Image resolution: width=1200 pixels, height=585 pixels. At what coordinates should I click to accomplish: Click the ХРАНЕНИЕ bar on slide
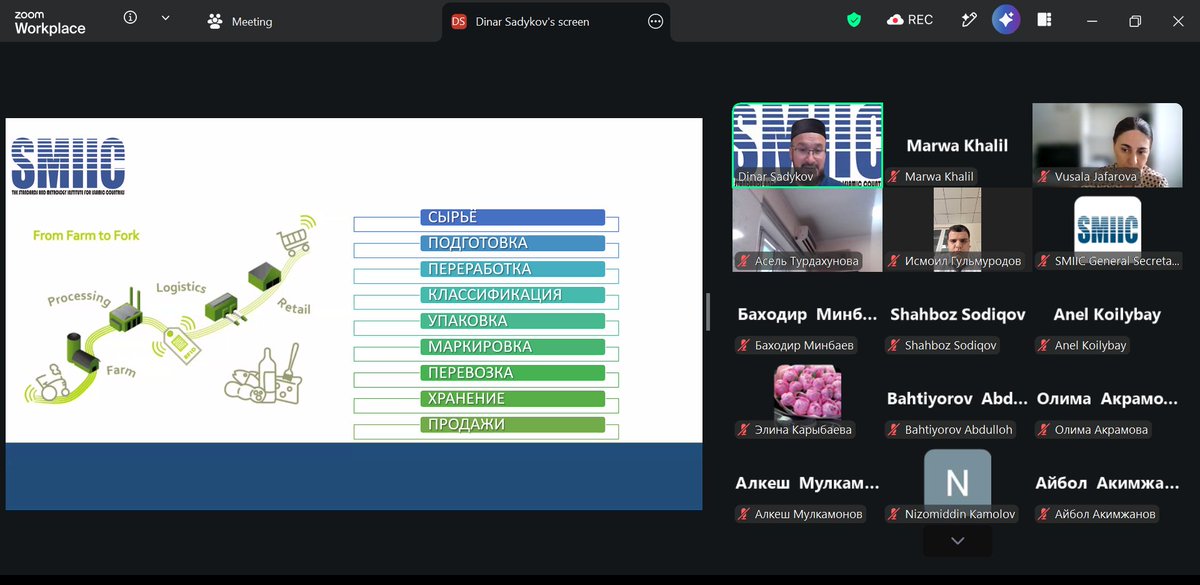coord(512,399)
